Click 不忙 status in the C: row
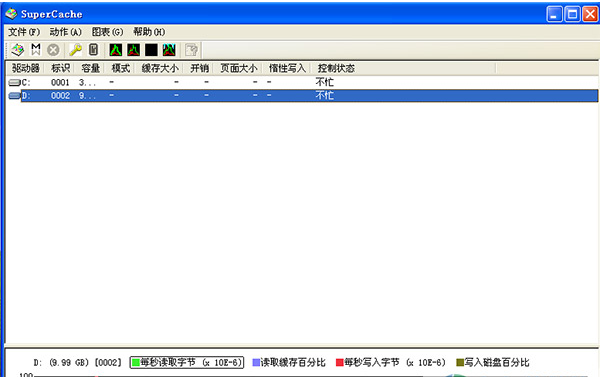 [324, 82]
